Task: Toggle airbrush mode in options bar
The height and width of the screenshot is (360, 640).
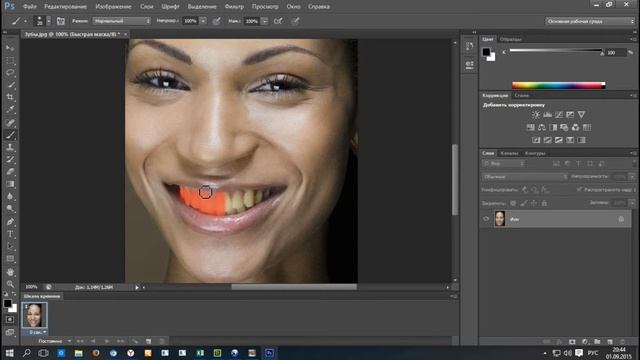Action: pos(278,21)
